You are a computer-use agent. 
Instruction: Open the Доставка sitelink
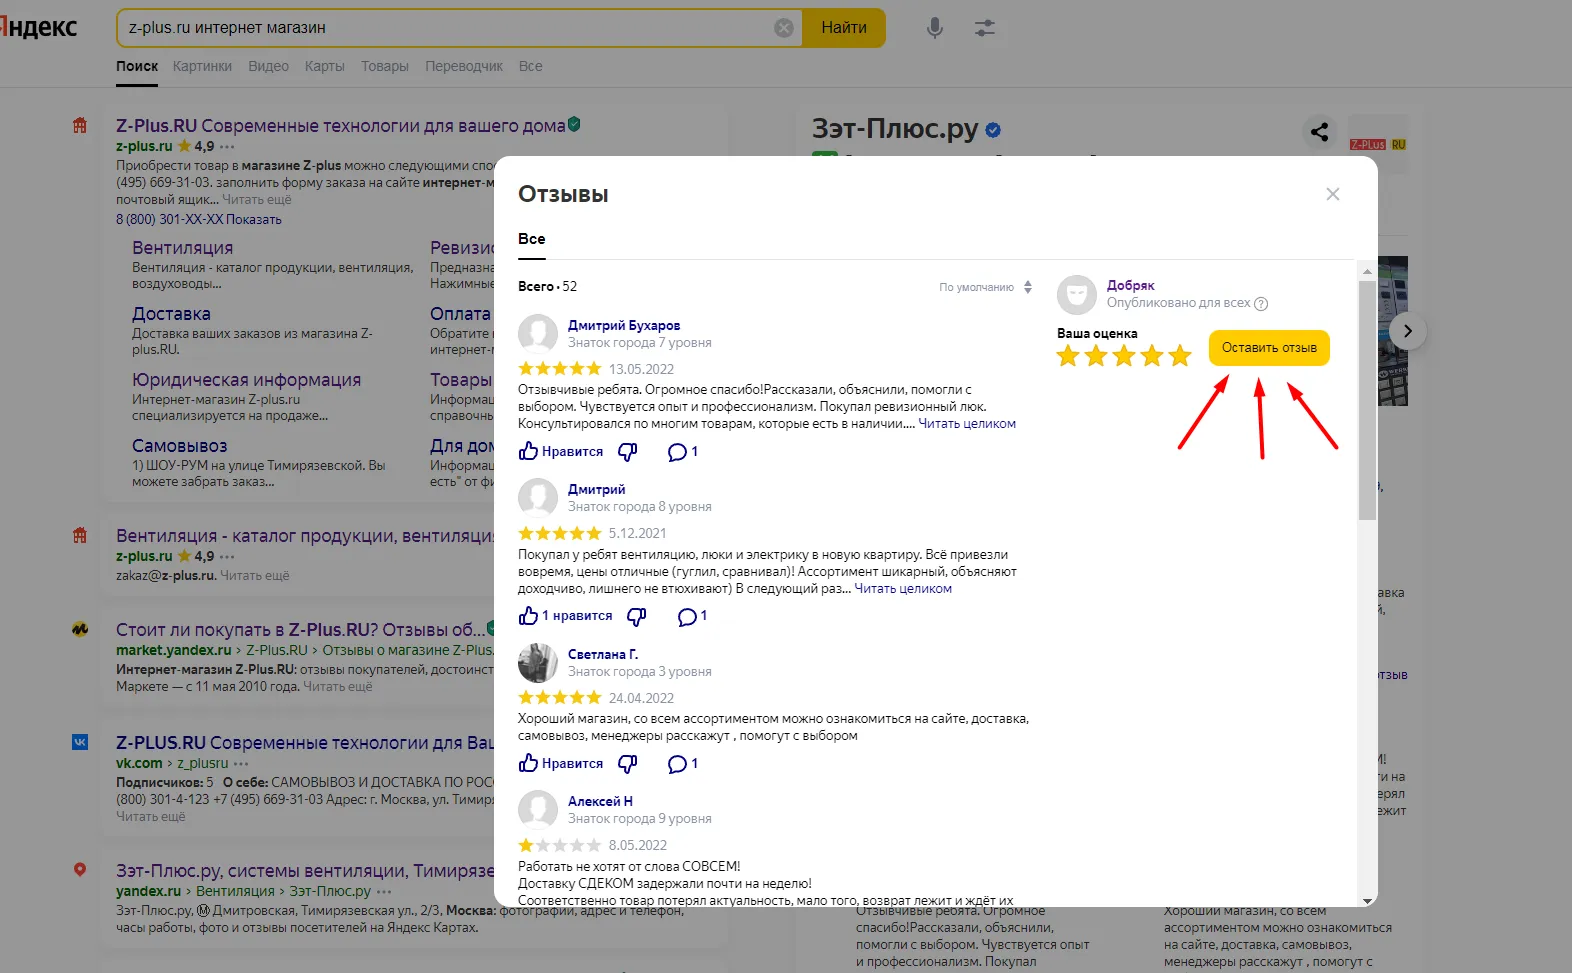171,314
